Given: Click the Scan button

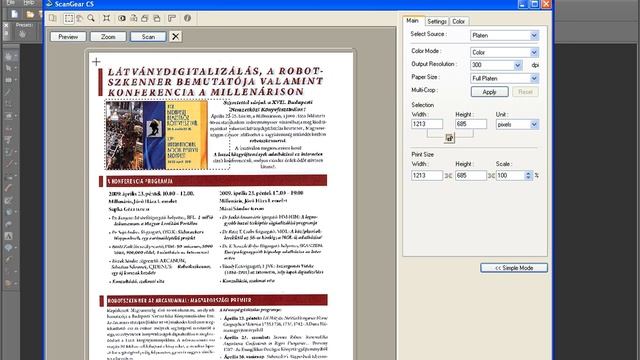Looking at the screenshot, I should [148, 37].
